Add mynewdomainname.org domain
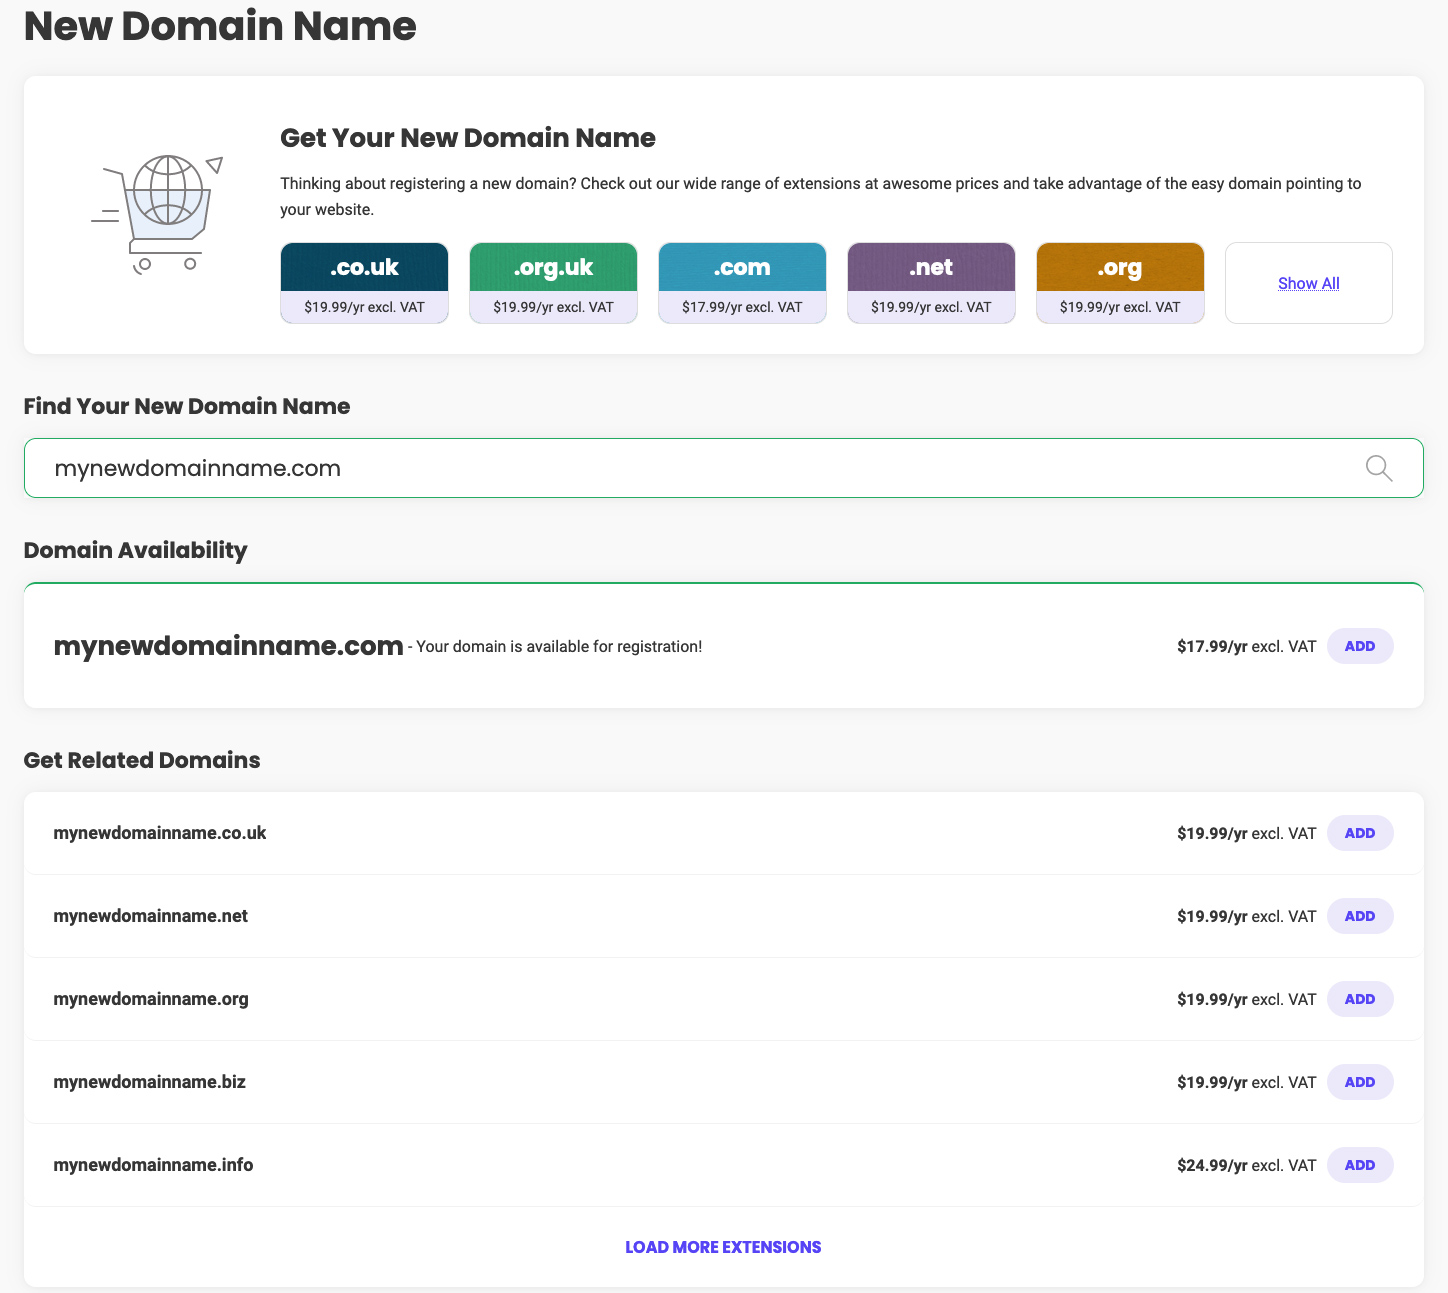The width and height of the screenshot is (1448, 1293). [x=1360, y=999]
